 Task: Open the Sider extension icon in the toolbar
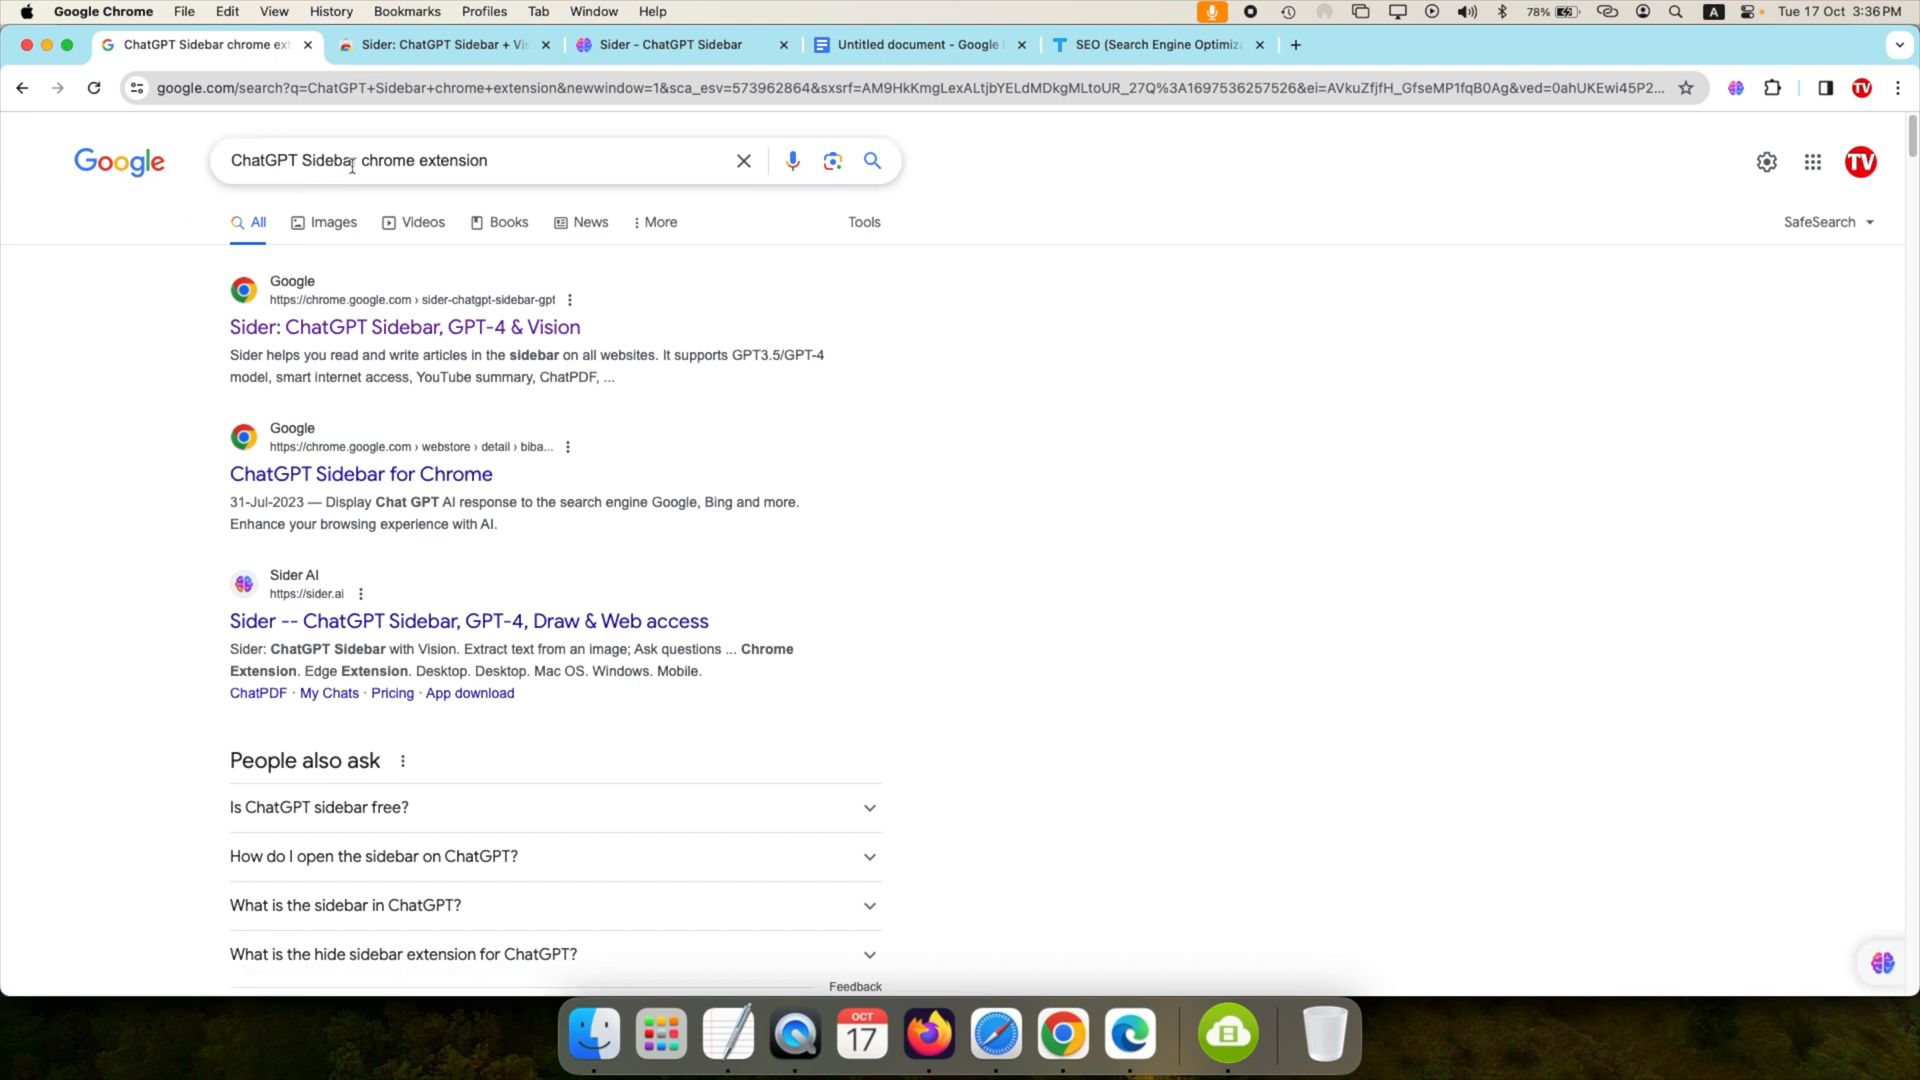click(x=1736, y=88)
